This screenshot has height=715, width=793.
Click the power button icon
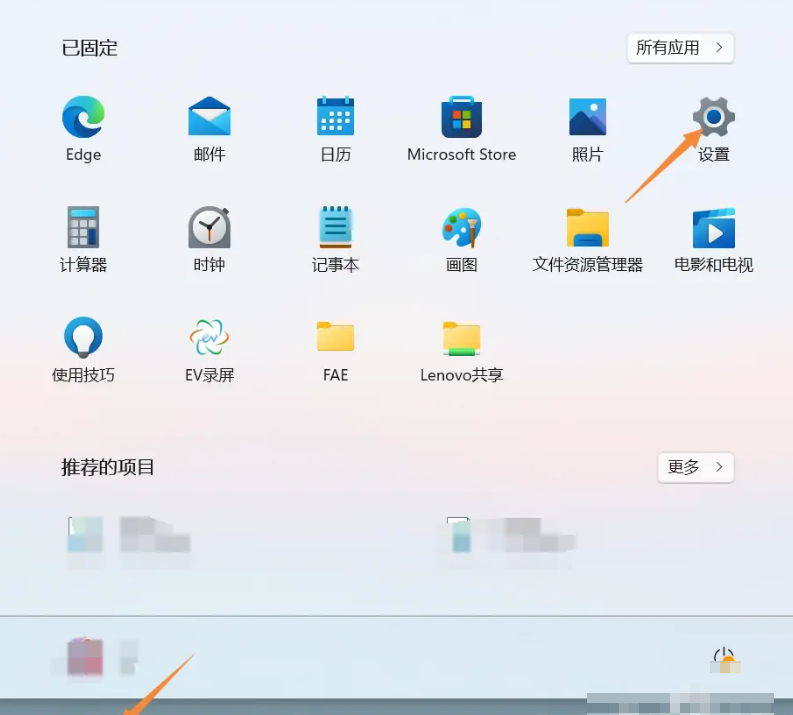click(x=725, y=659)
